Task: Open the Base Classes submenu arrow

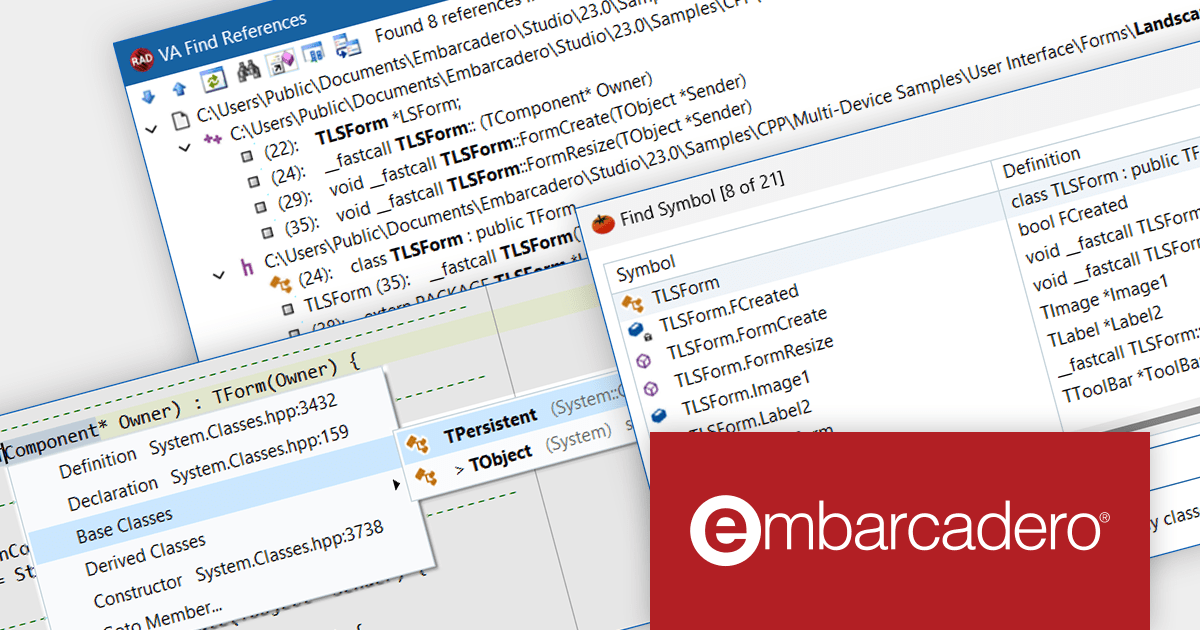Action: (397, 485)
